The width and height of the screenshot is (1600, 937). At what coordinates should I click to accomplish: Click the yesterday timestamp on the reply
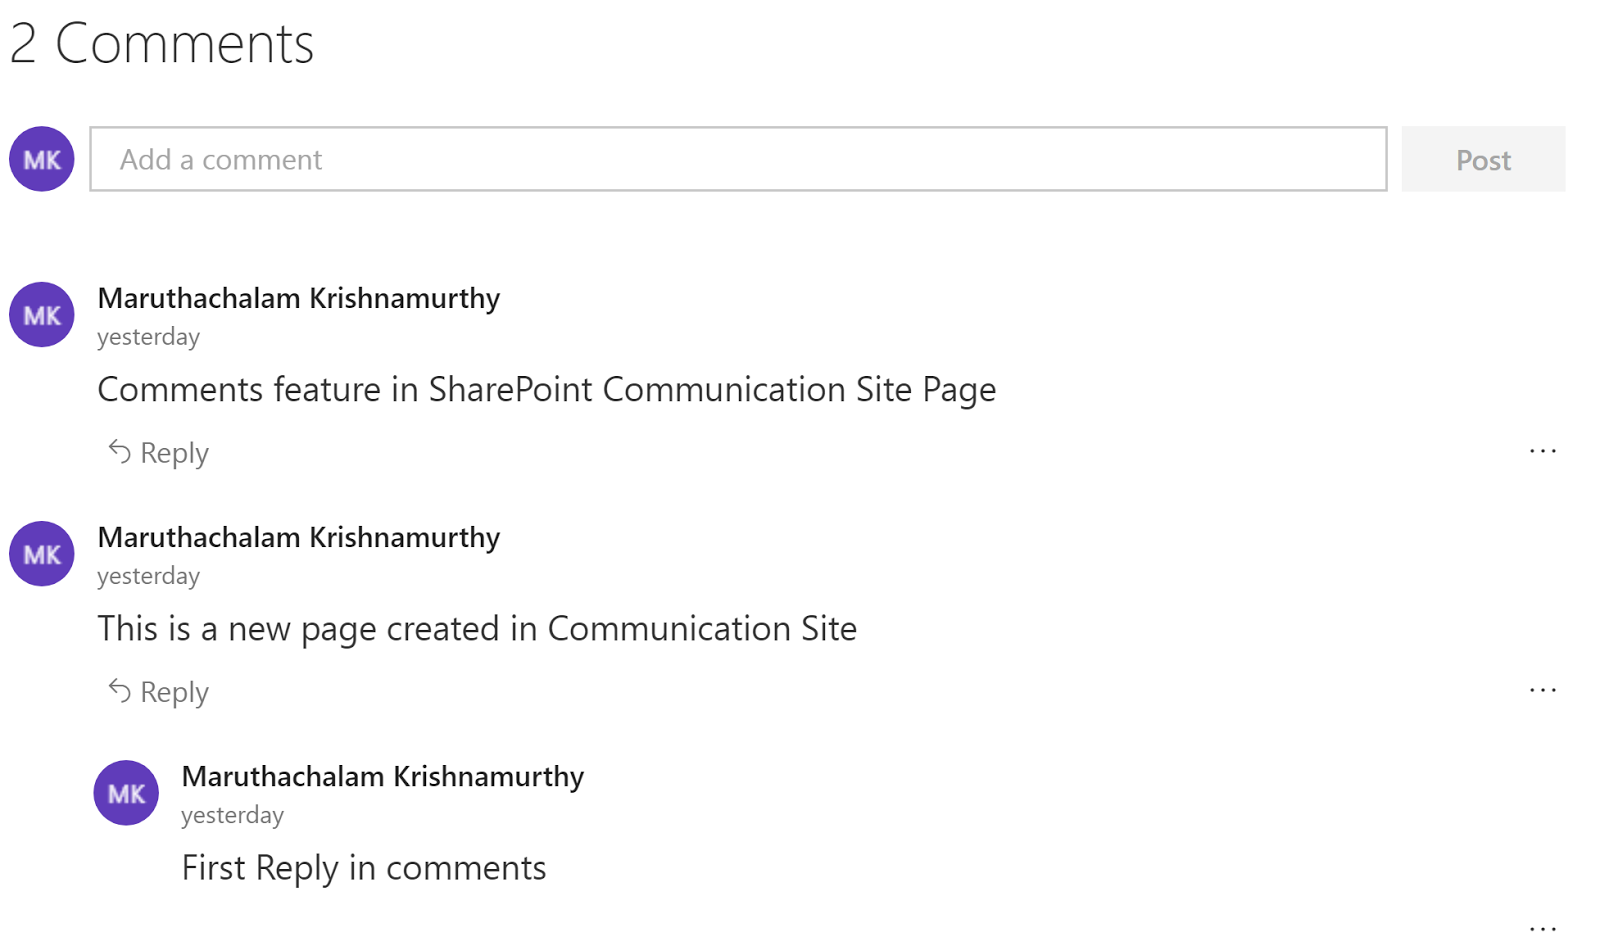click(232, 815)
